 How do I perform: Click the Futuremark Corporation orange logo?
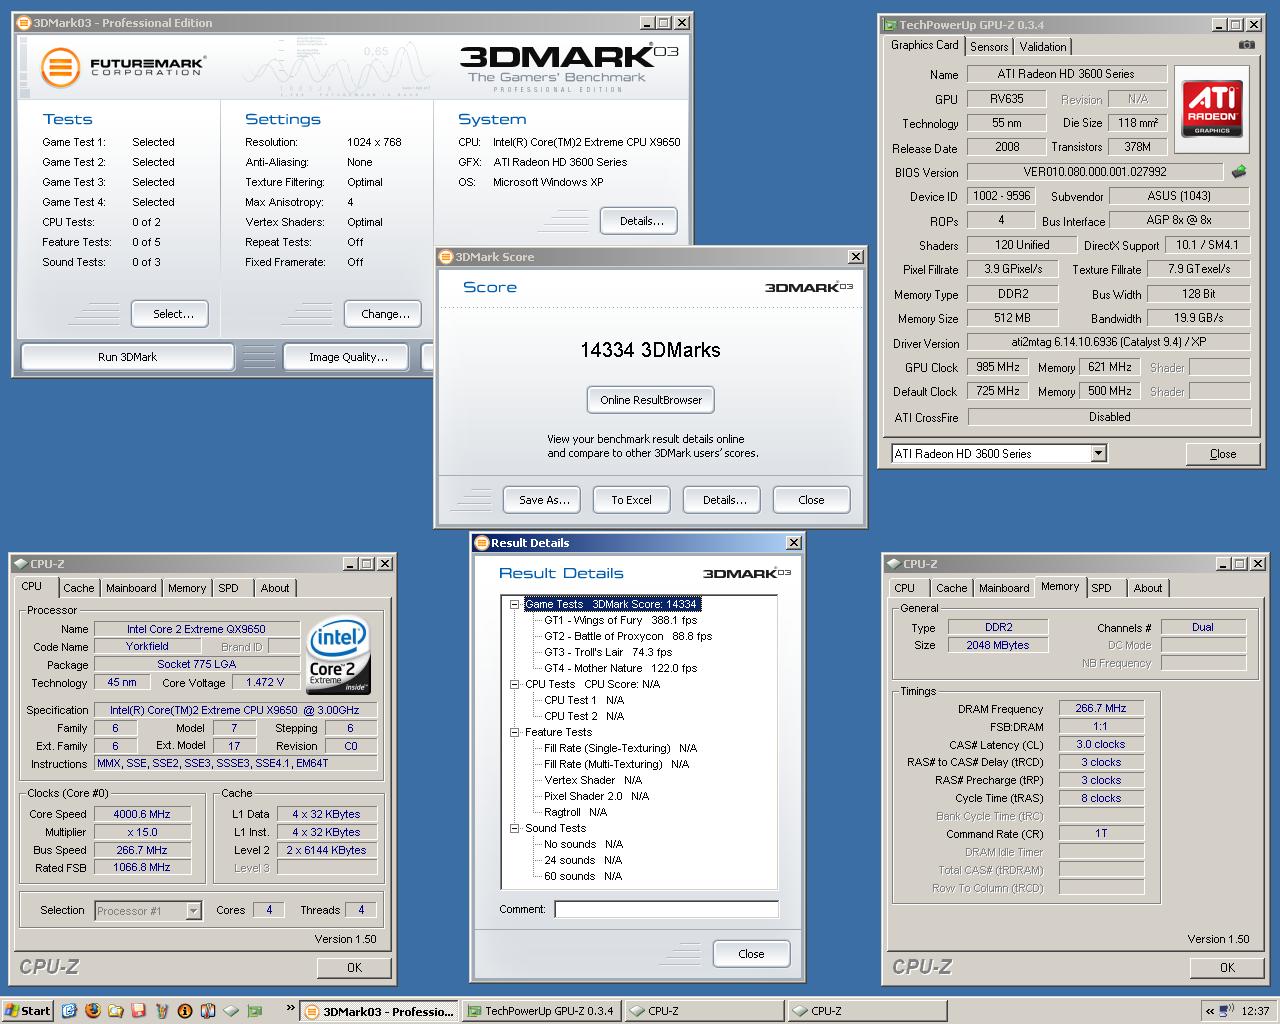[60, 68]
